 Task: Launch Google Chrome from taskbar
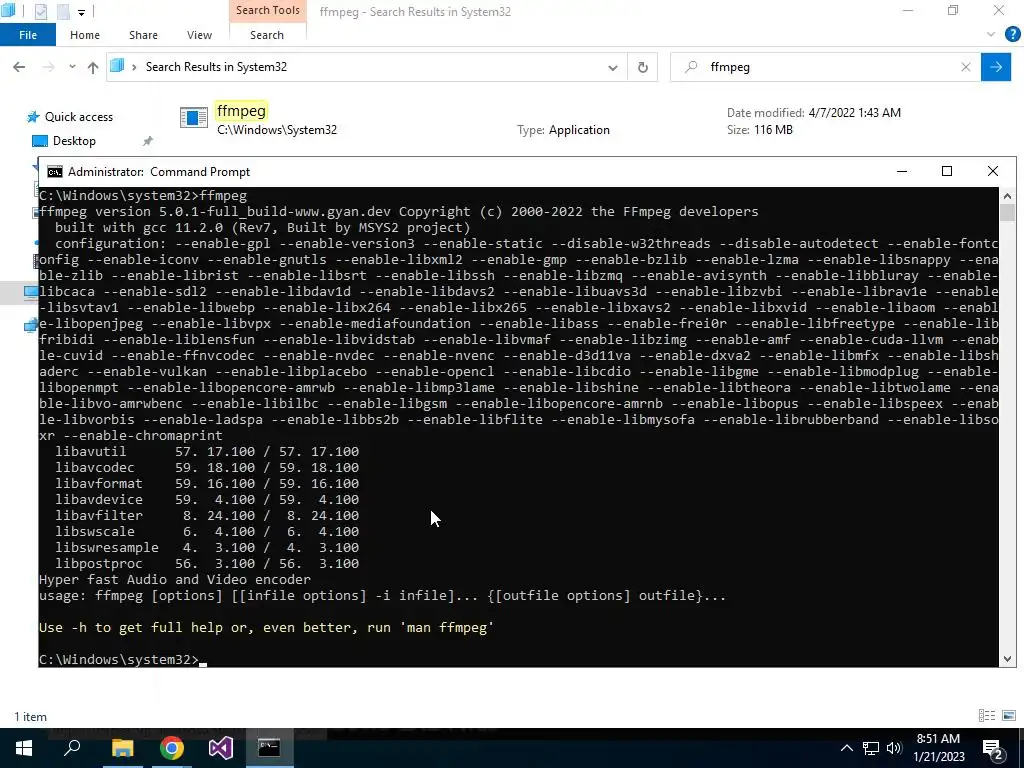pos(172,748)
